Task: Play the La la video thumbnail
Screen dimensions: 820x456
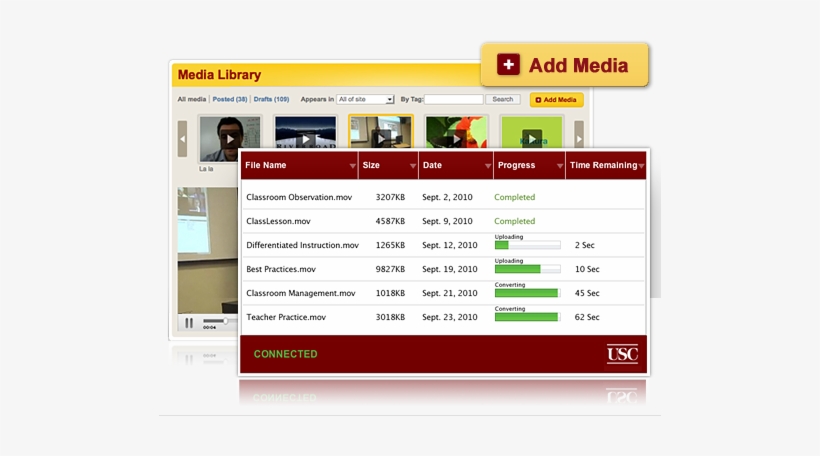Action: 230,139
